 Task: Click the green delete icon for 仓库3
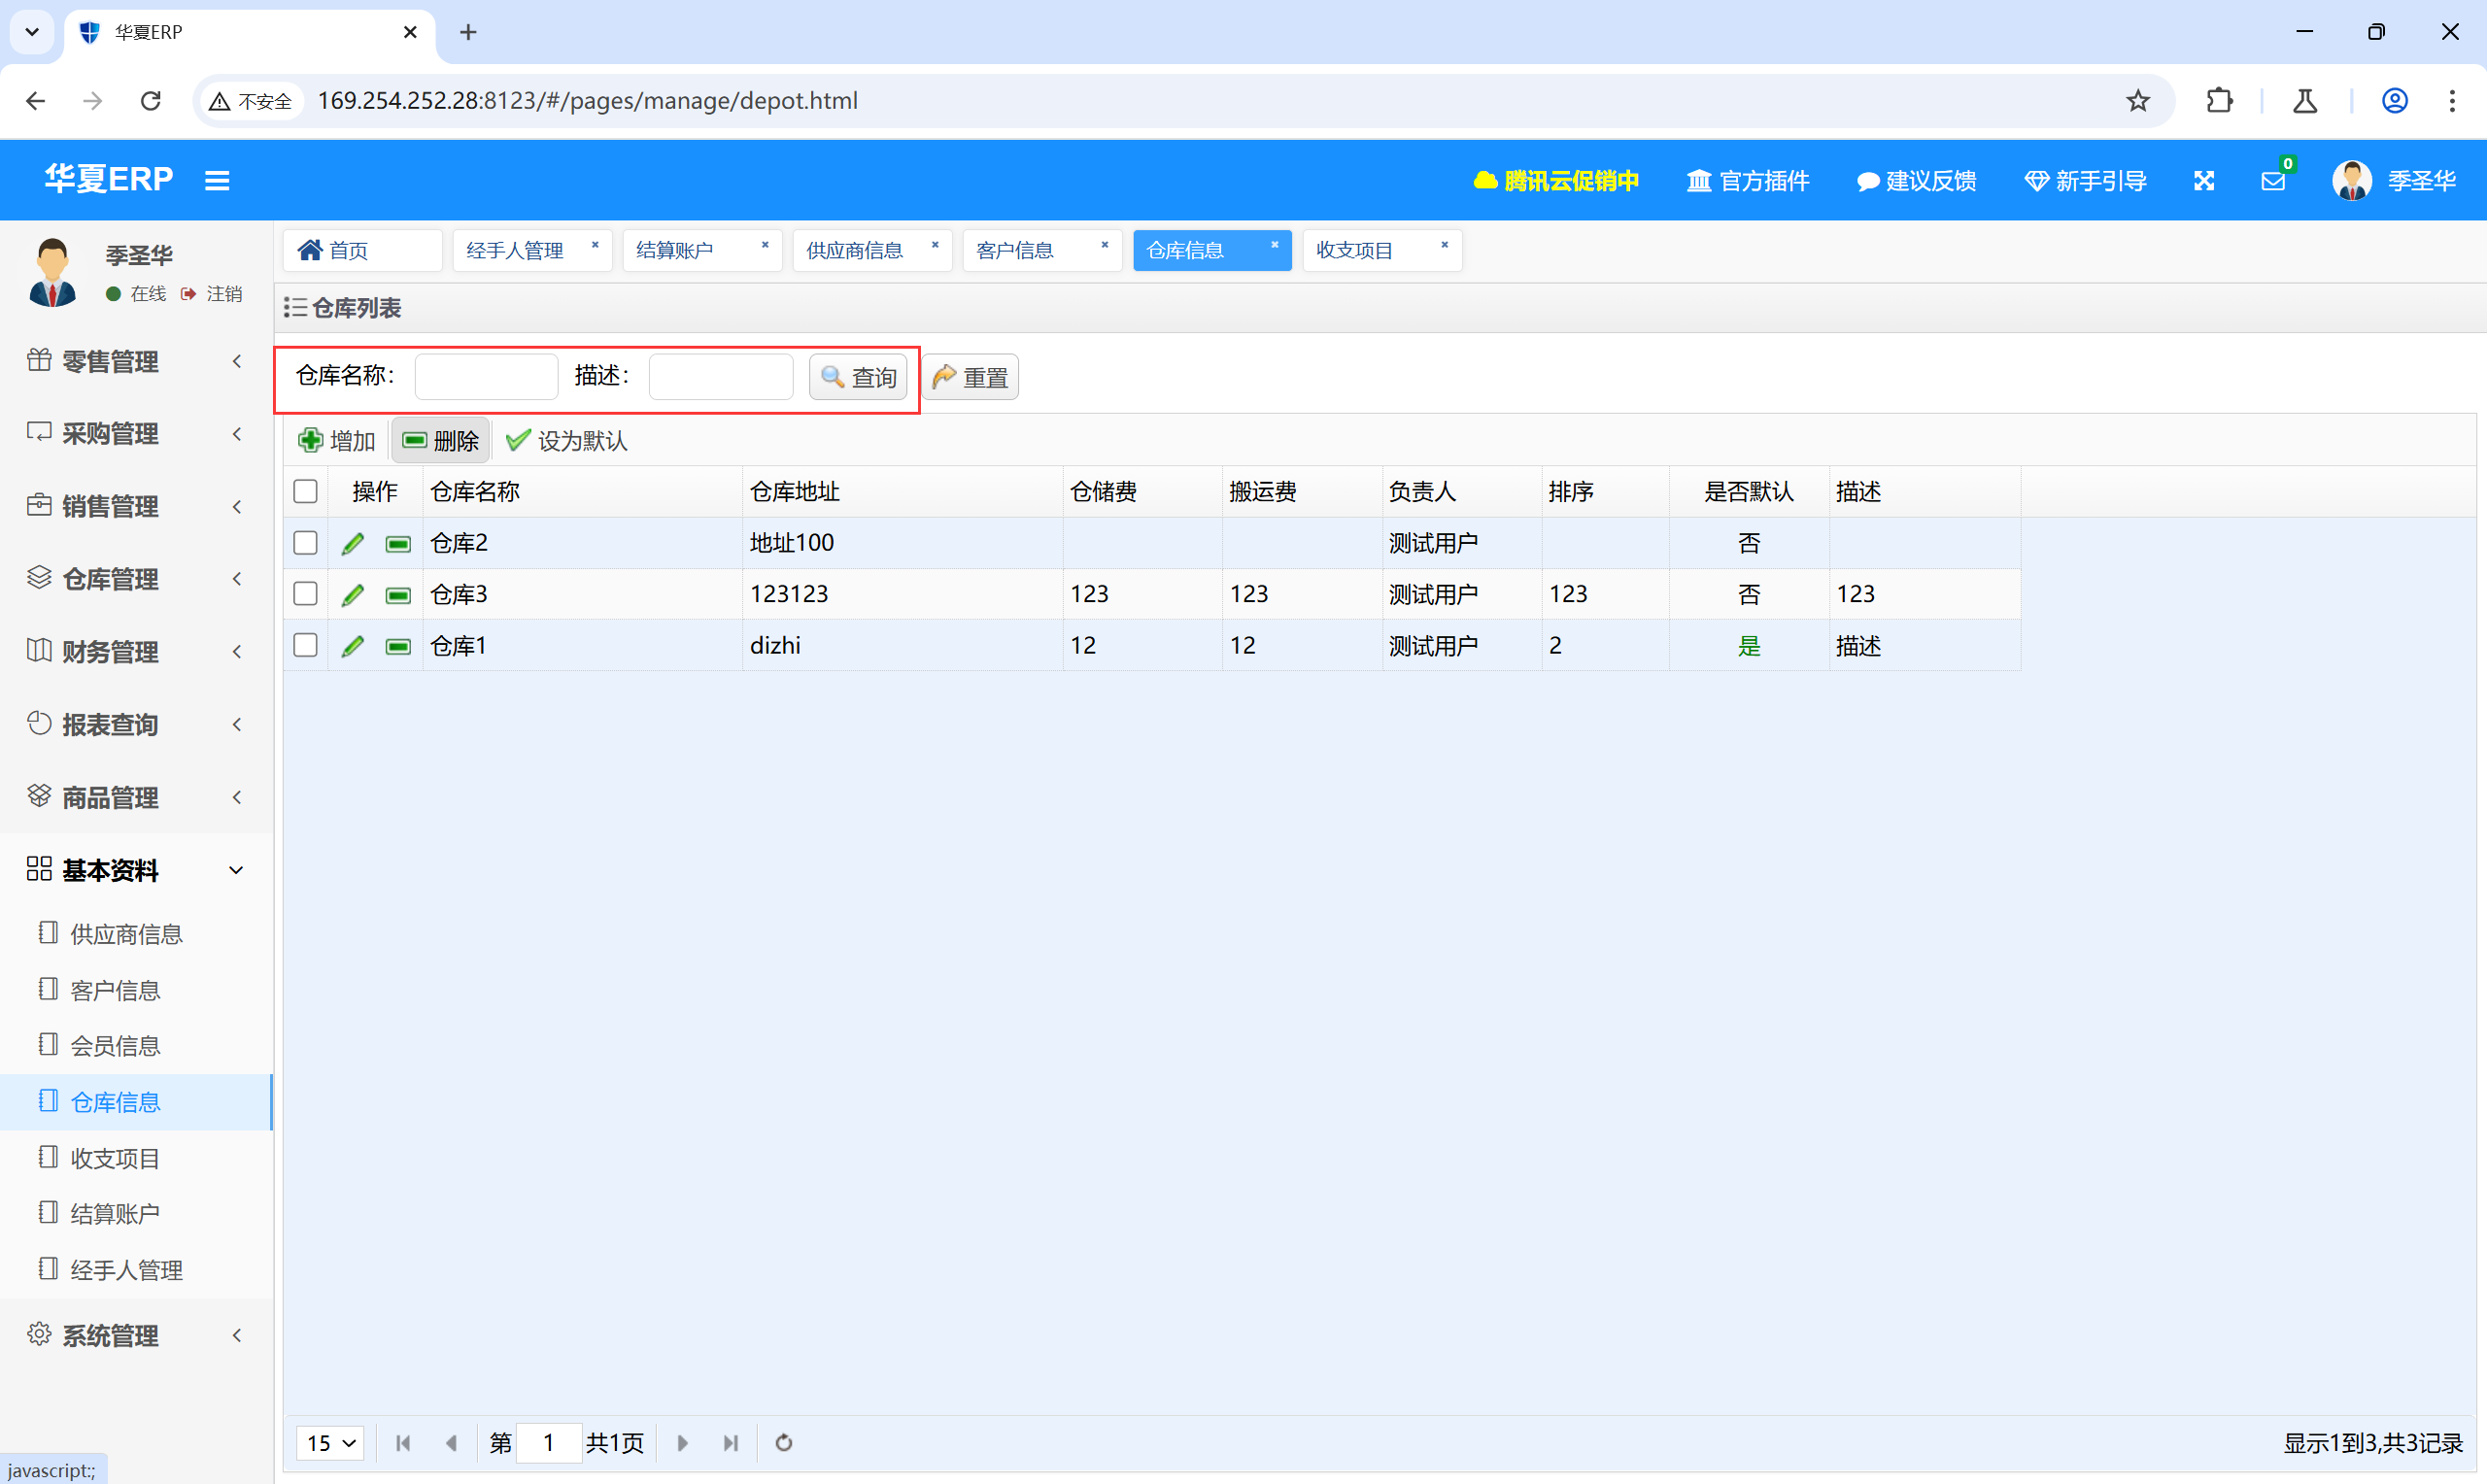pyautogui.click(x=398, y=595)
